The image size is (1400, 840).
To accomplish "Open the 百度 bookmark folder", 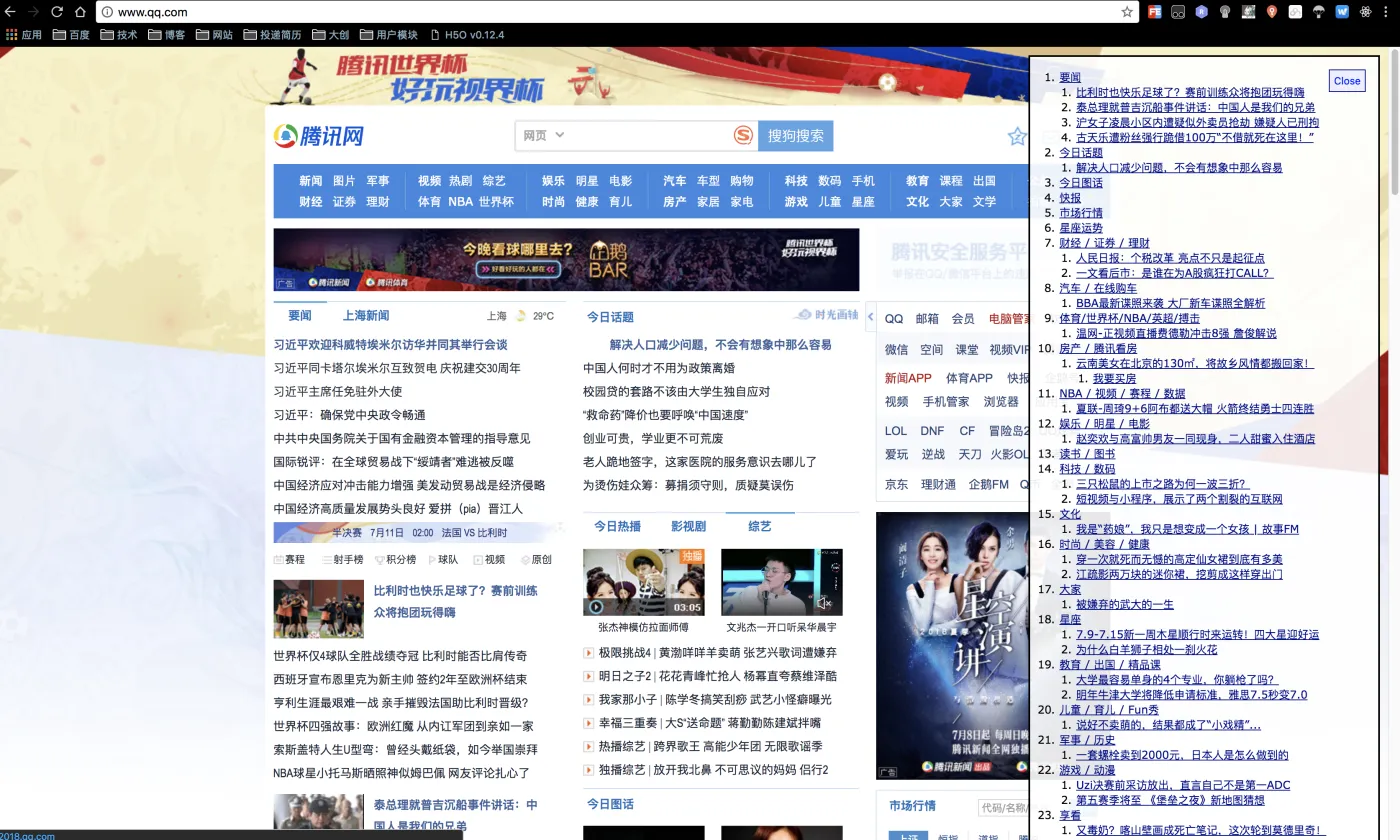I will (70, 34).
